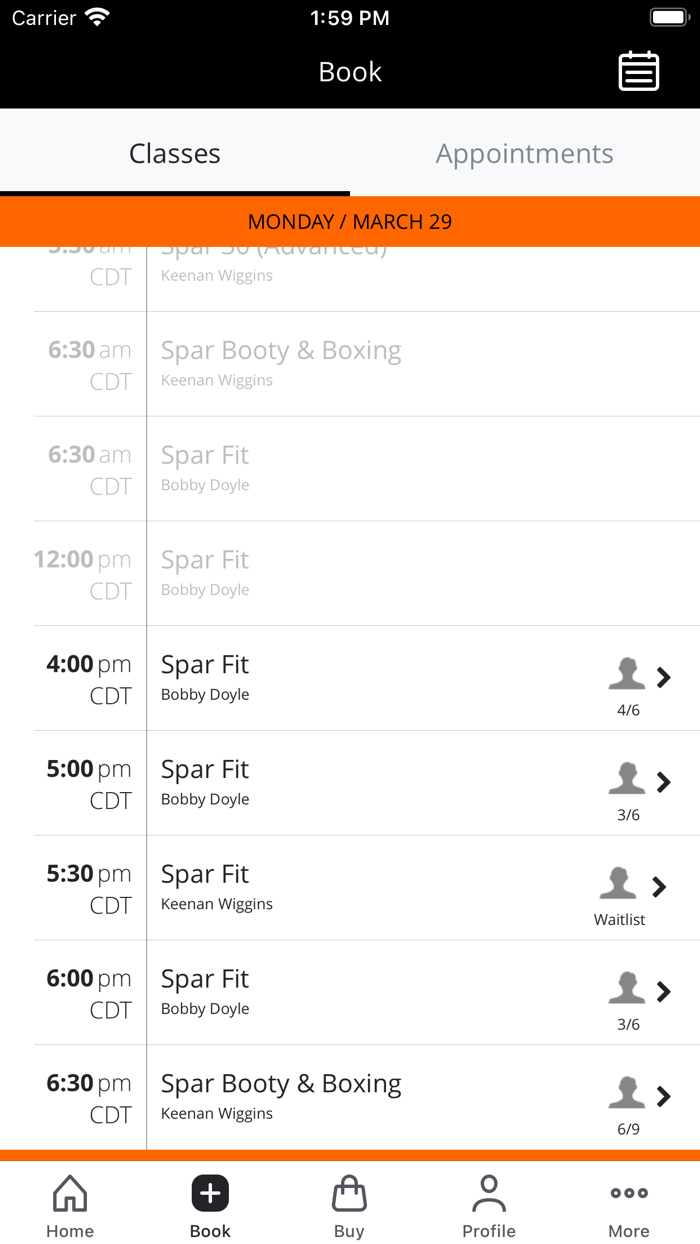Select the Classes tab

tap(175, 153)
